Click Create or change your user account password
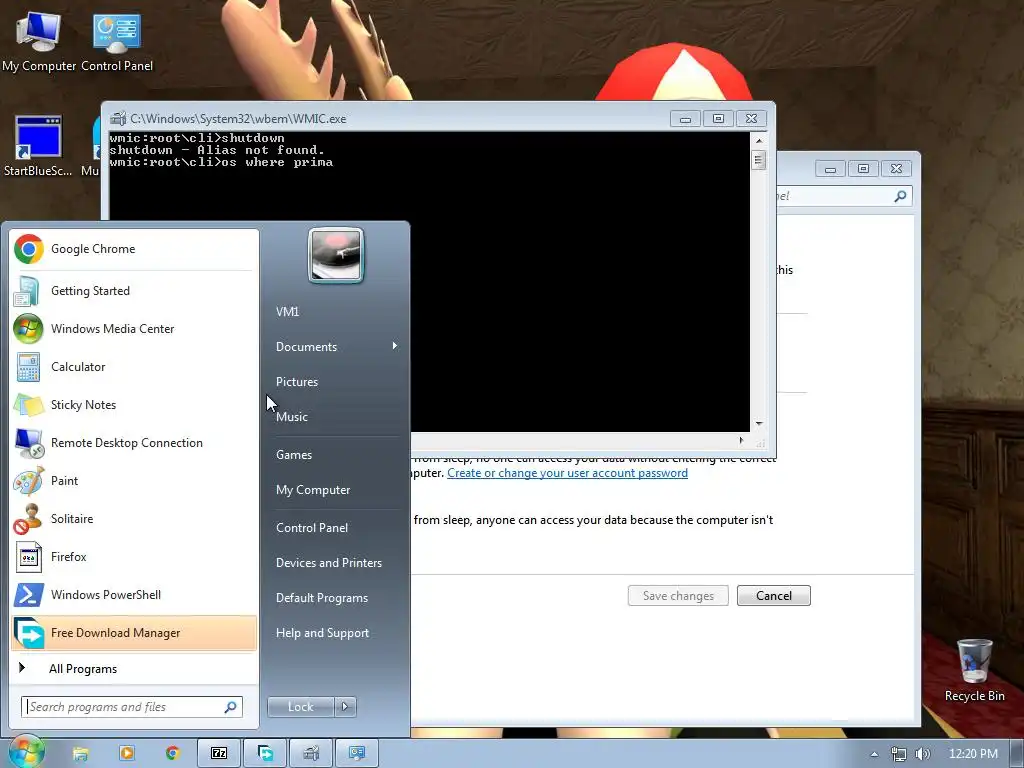The width and height of the screenshot is (1024, 768). click(x=567, y=473)
